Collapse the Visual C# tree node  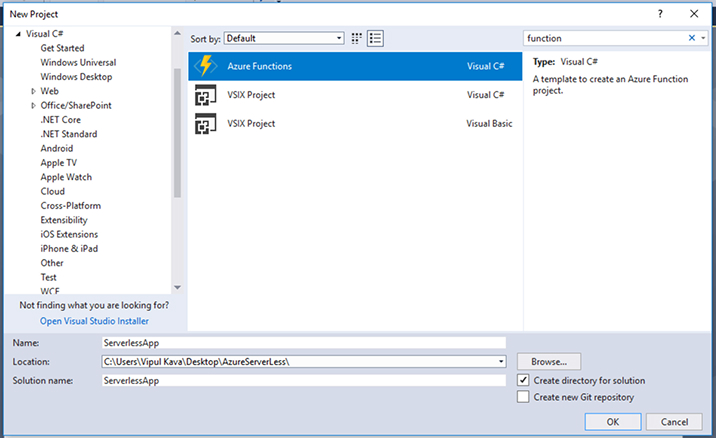click(x=19, y=34)
